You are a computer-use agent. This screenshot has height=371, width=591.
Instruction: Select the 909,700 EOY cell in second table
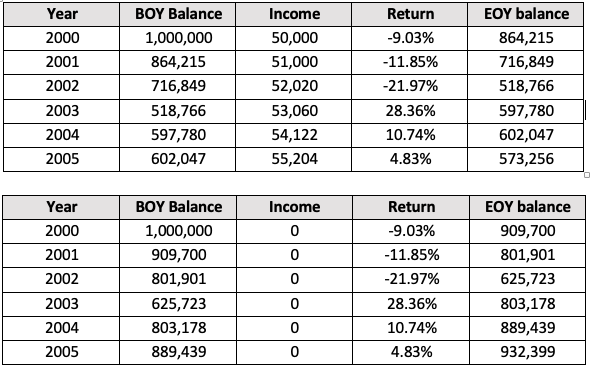pyautogui.click(x=528, y=231)
